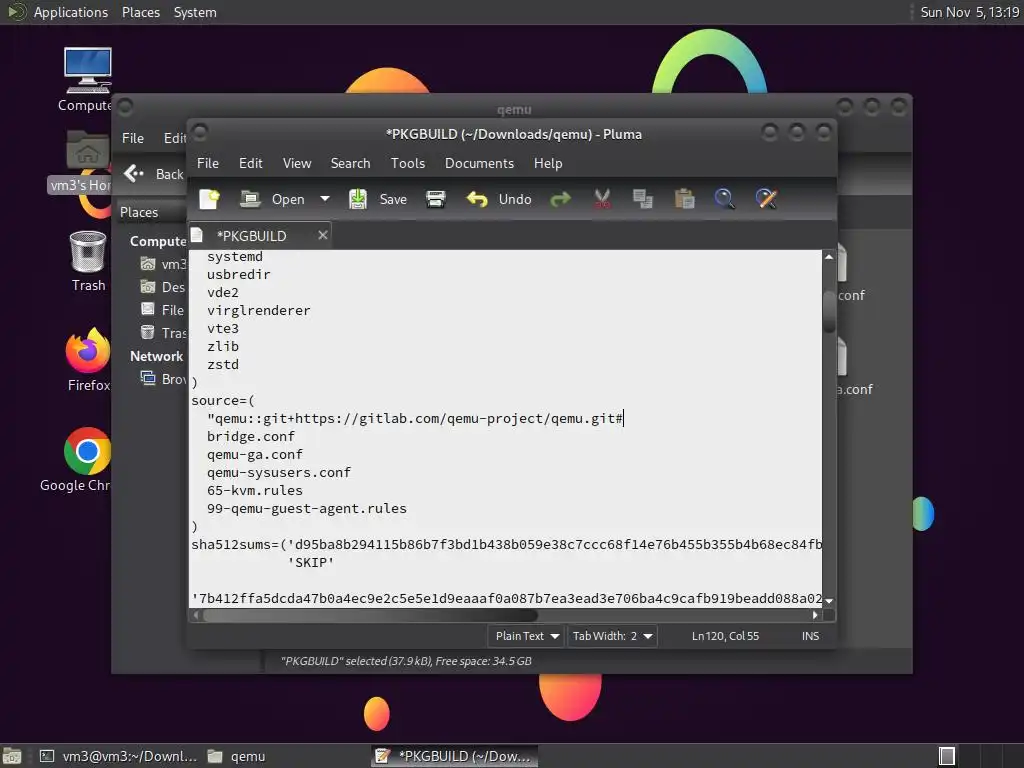
Task: Click the PKGBUILD Pluma taskbar button
Action: pos(455,756)
